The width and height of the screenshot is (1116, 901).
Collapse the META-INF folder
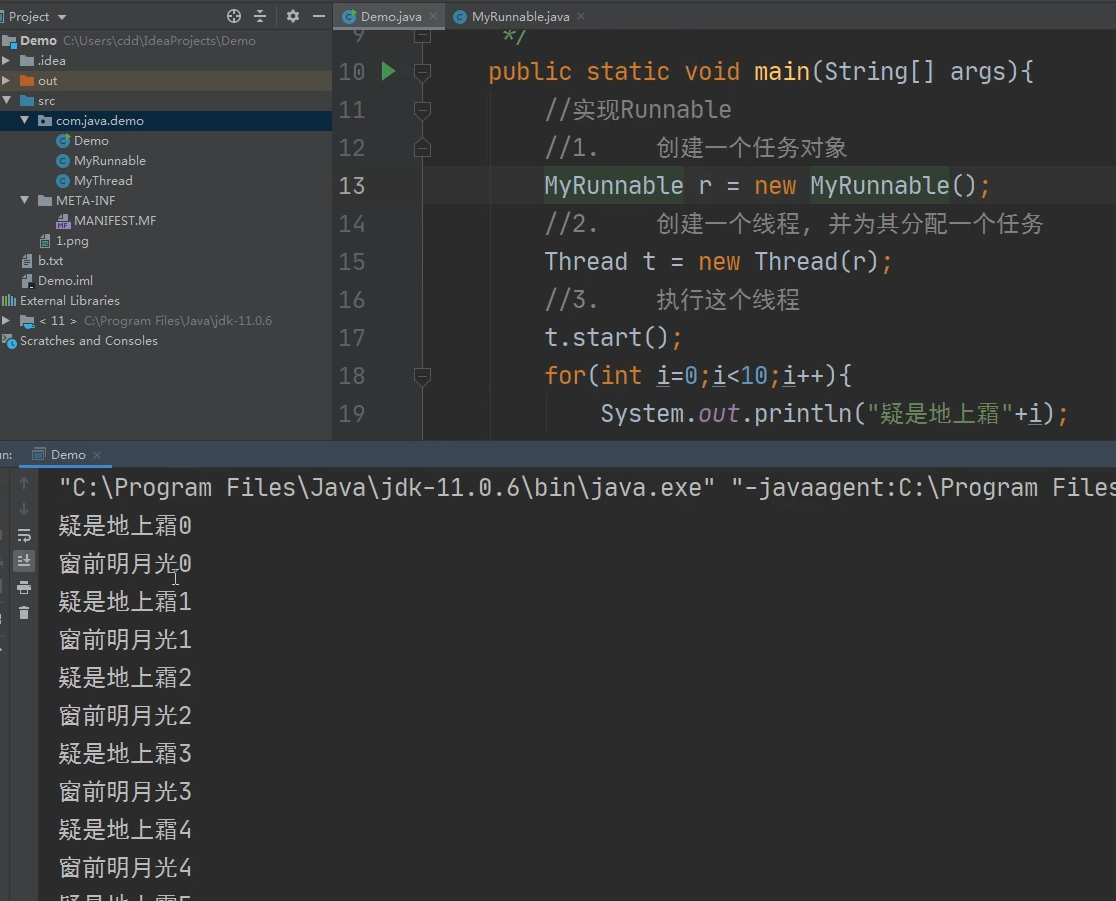[25, 201]
